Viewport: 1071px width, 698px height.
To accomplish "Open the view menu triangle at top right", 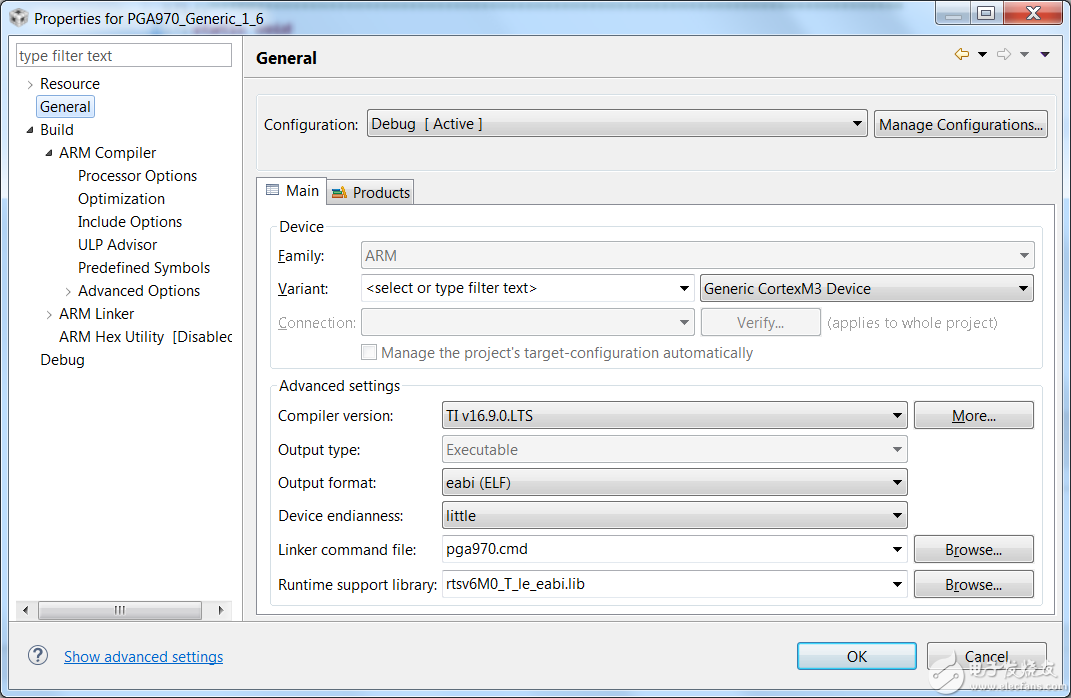I will click(1045, 55).
